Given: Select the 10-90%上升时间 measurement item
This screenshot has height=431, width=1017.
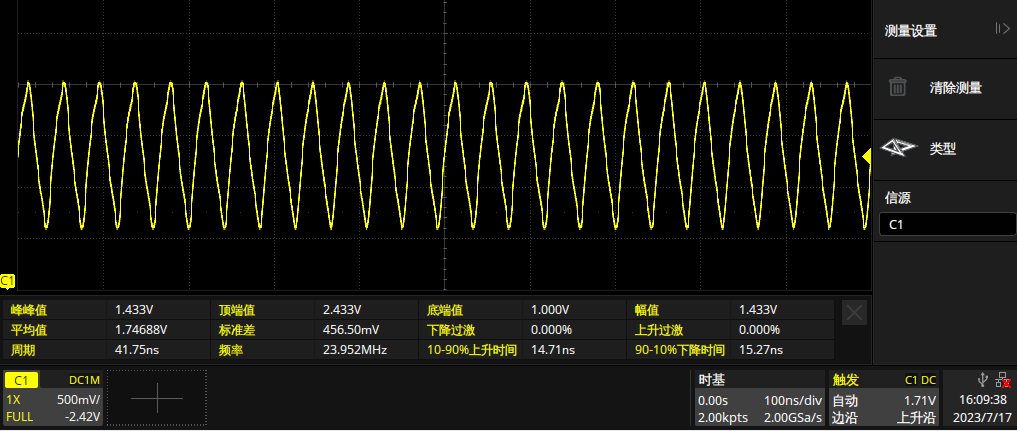Looking at the screenshot, I should 472,350.
